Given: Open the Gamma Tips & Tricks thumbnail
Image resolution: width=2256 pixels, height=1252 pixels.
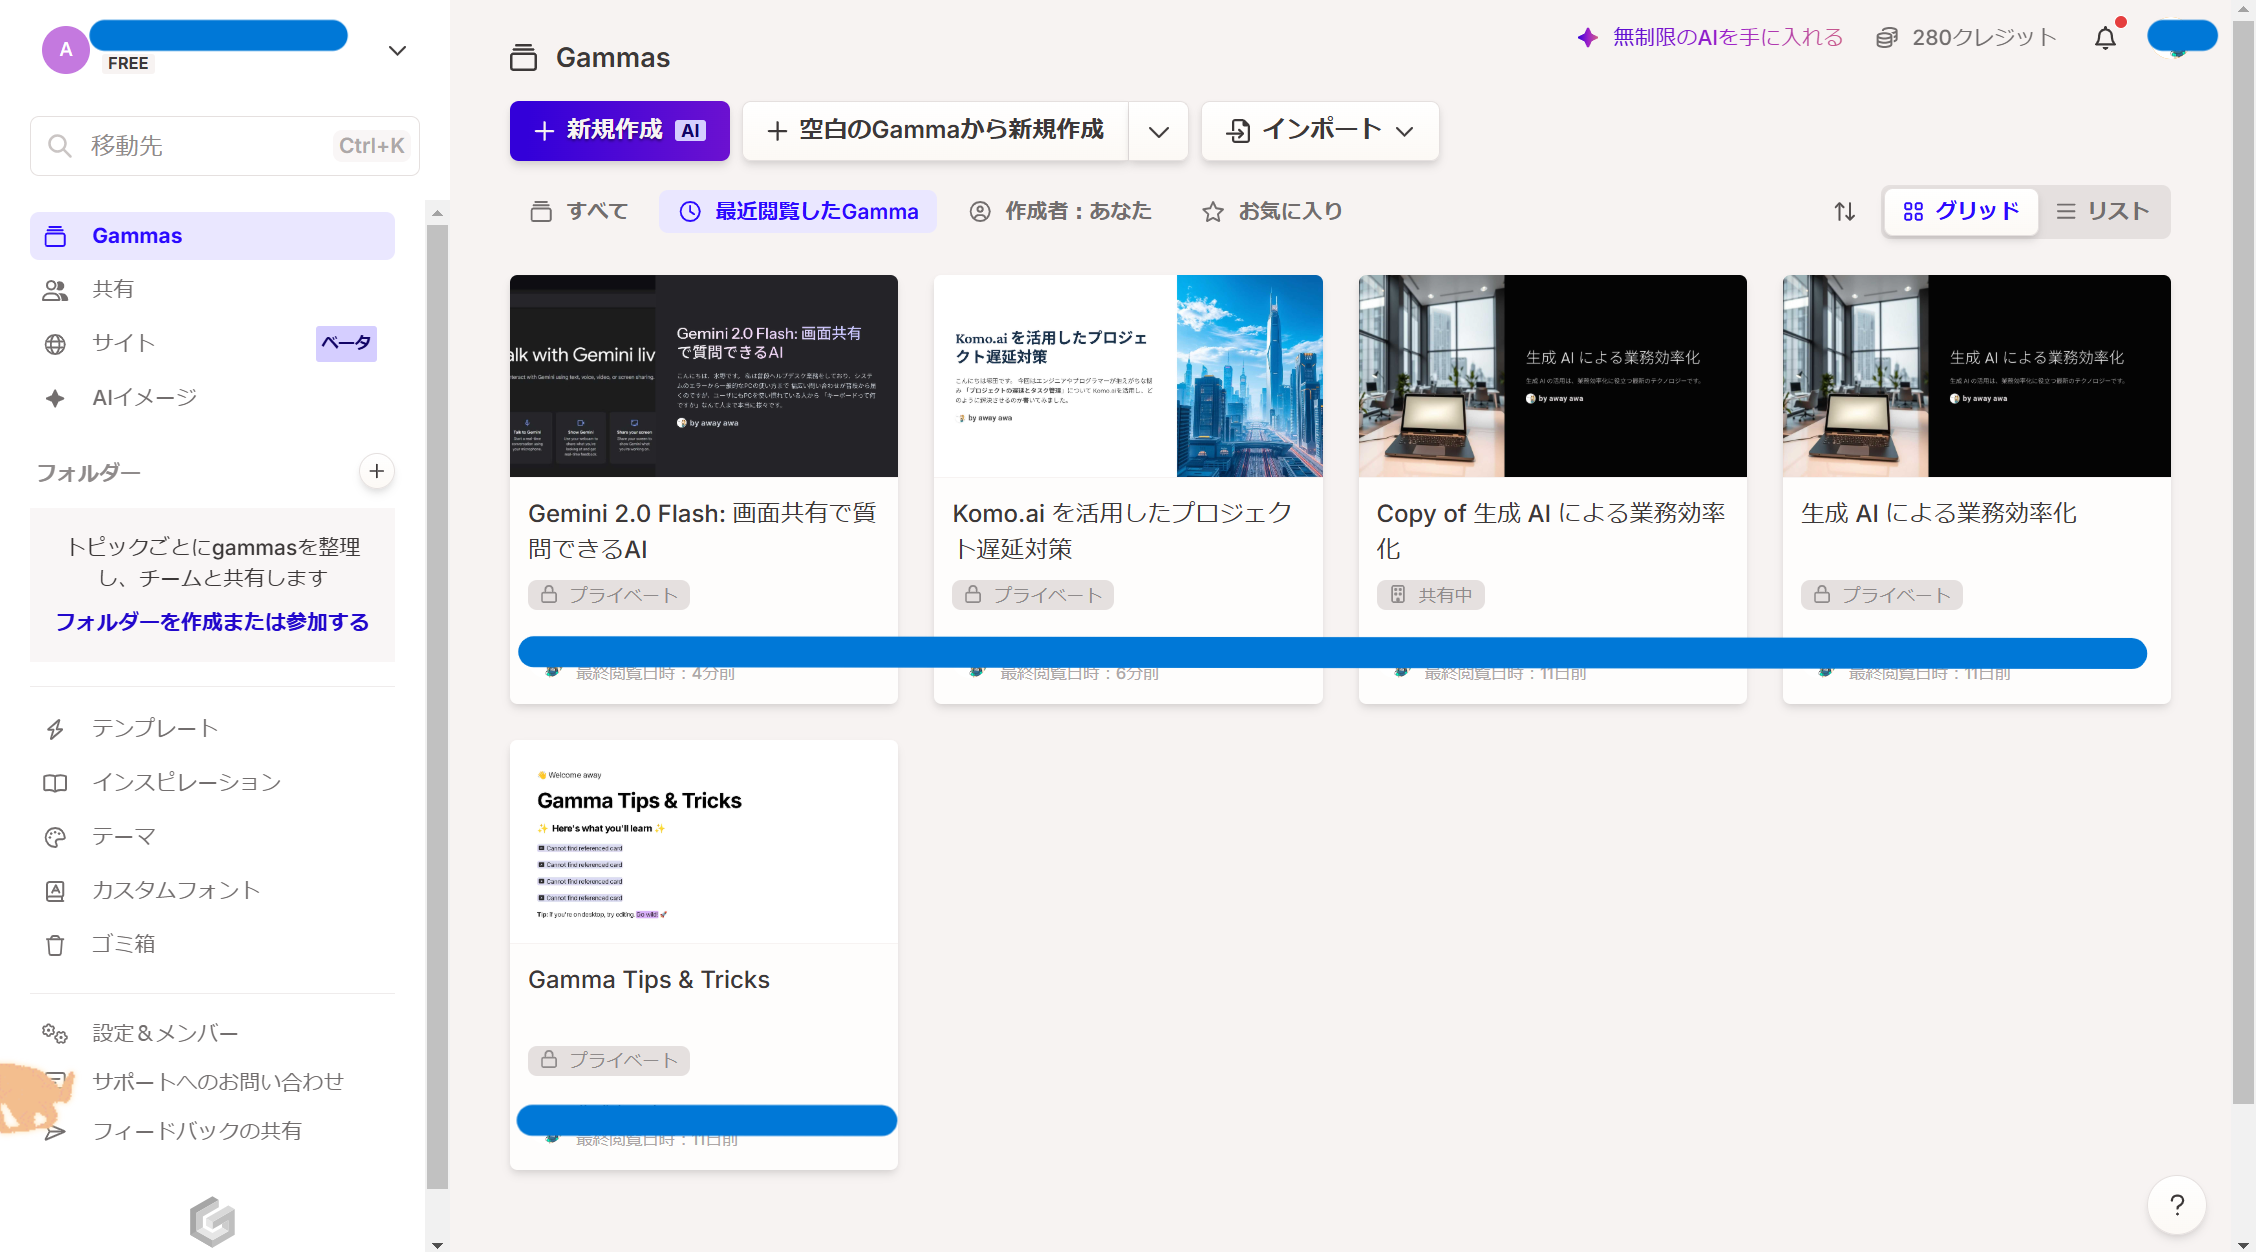Looking at the screenshot, I should pos(703,840).
